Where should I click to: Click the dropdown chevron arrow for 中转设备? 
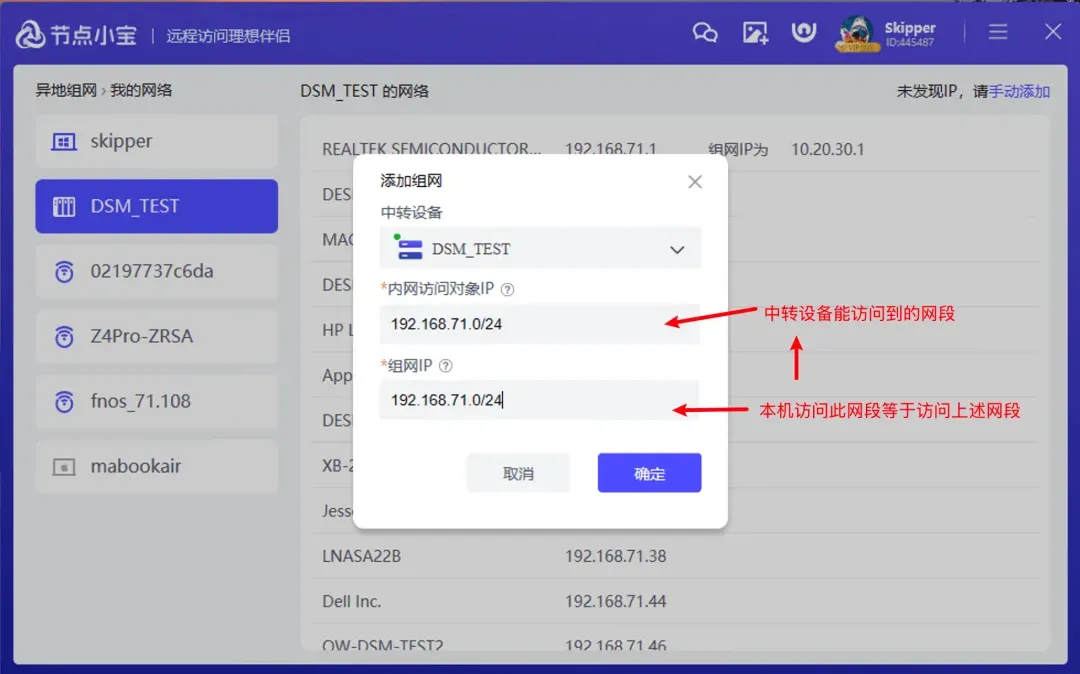point(677,250)
